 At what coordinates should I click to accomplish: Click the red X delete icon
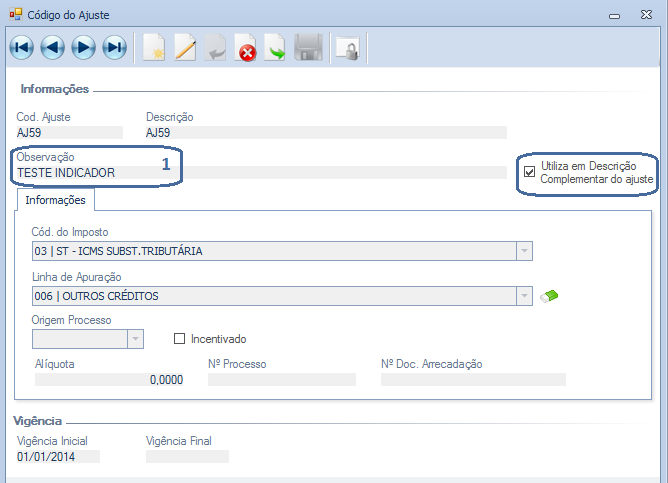[x=246, y=47]
